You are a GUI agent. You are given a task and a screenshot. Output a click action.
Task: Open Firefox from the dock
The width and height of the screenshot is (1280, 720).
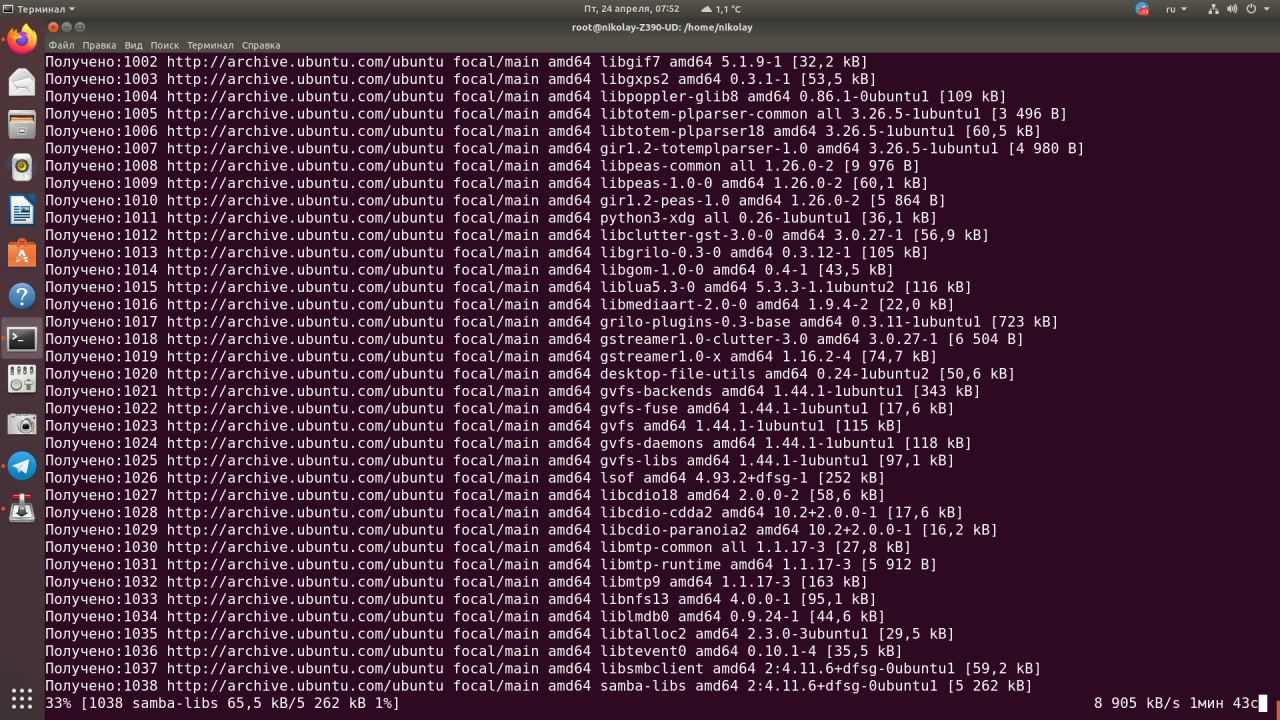coord(22,40)
